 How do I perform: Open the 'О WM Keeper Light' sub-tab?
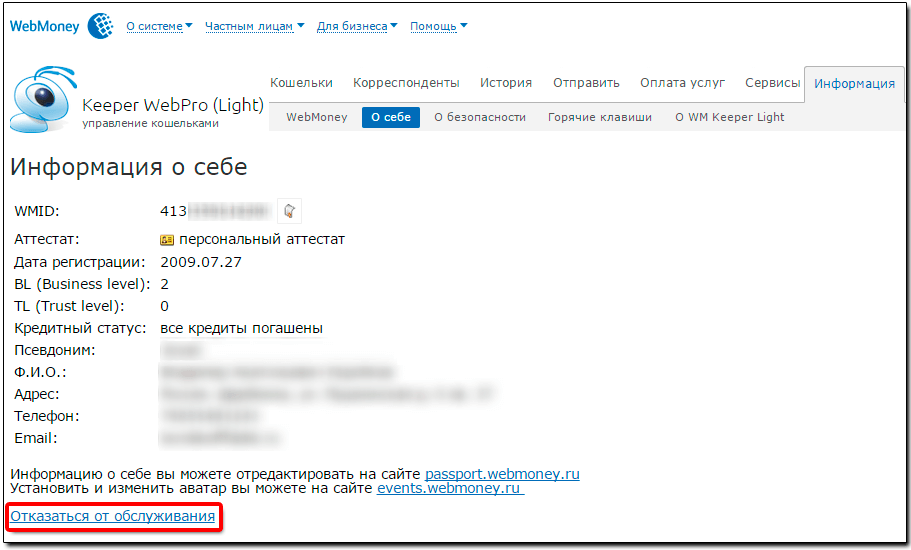[x=729, y=117]
